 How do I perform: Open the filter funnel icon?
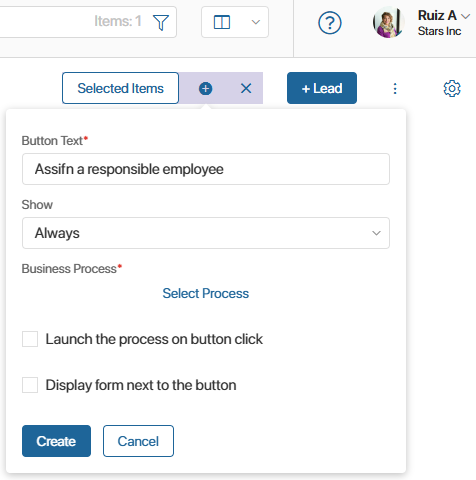pyautogui.click(x=161, y=22)
